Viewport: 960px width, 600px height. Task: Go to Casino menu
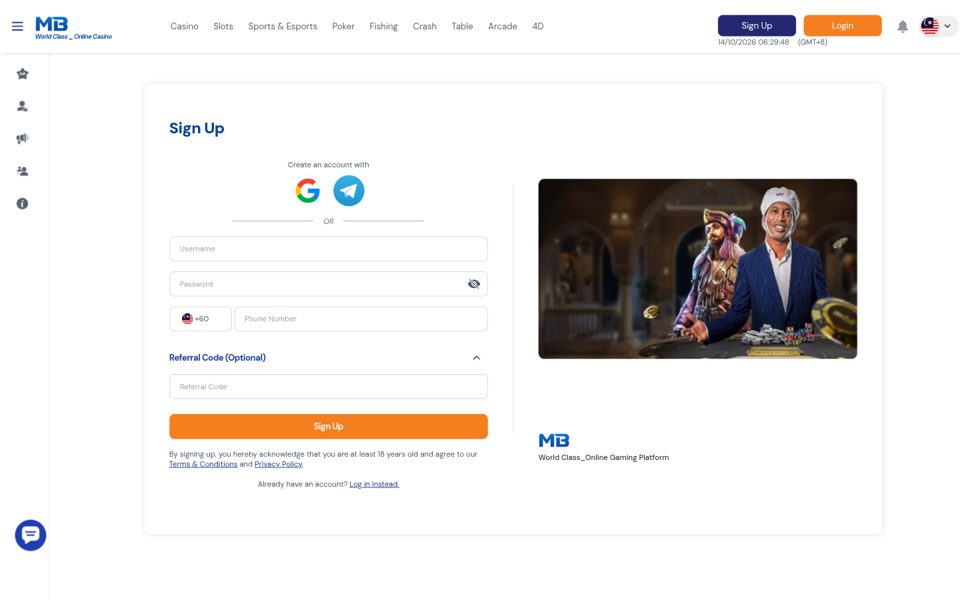184,26
